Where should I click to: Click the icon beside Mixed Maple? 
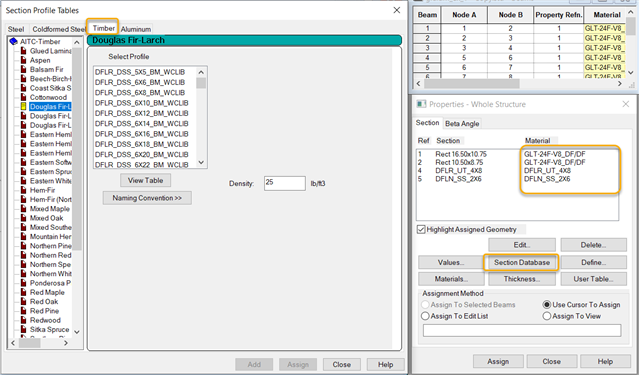(x=24, y=209)
